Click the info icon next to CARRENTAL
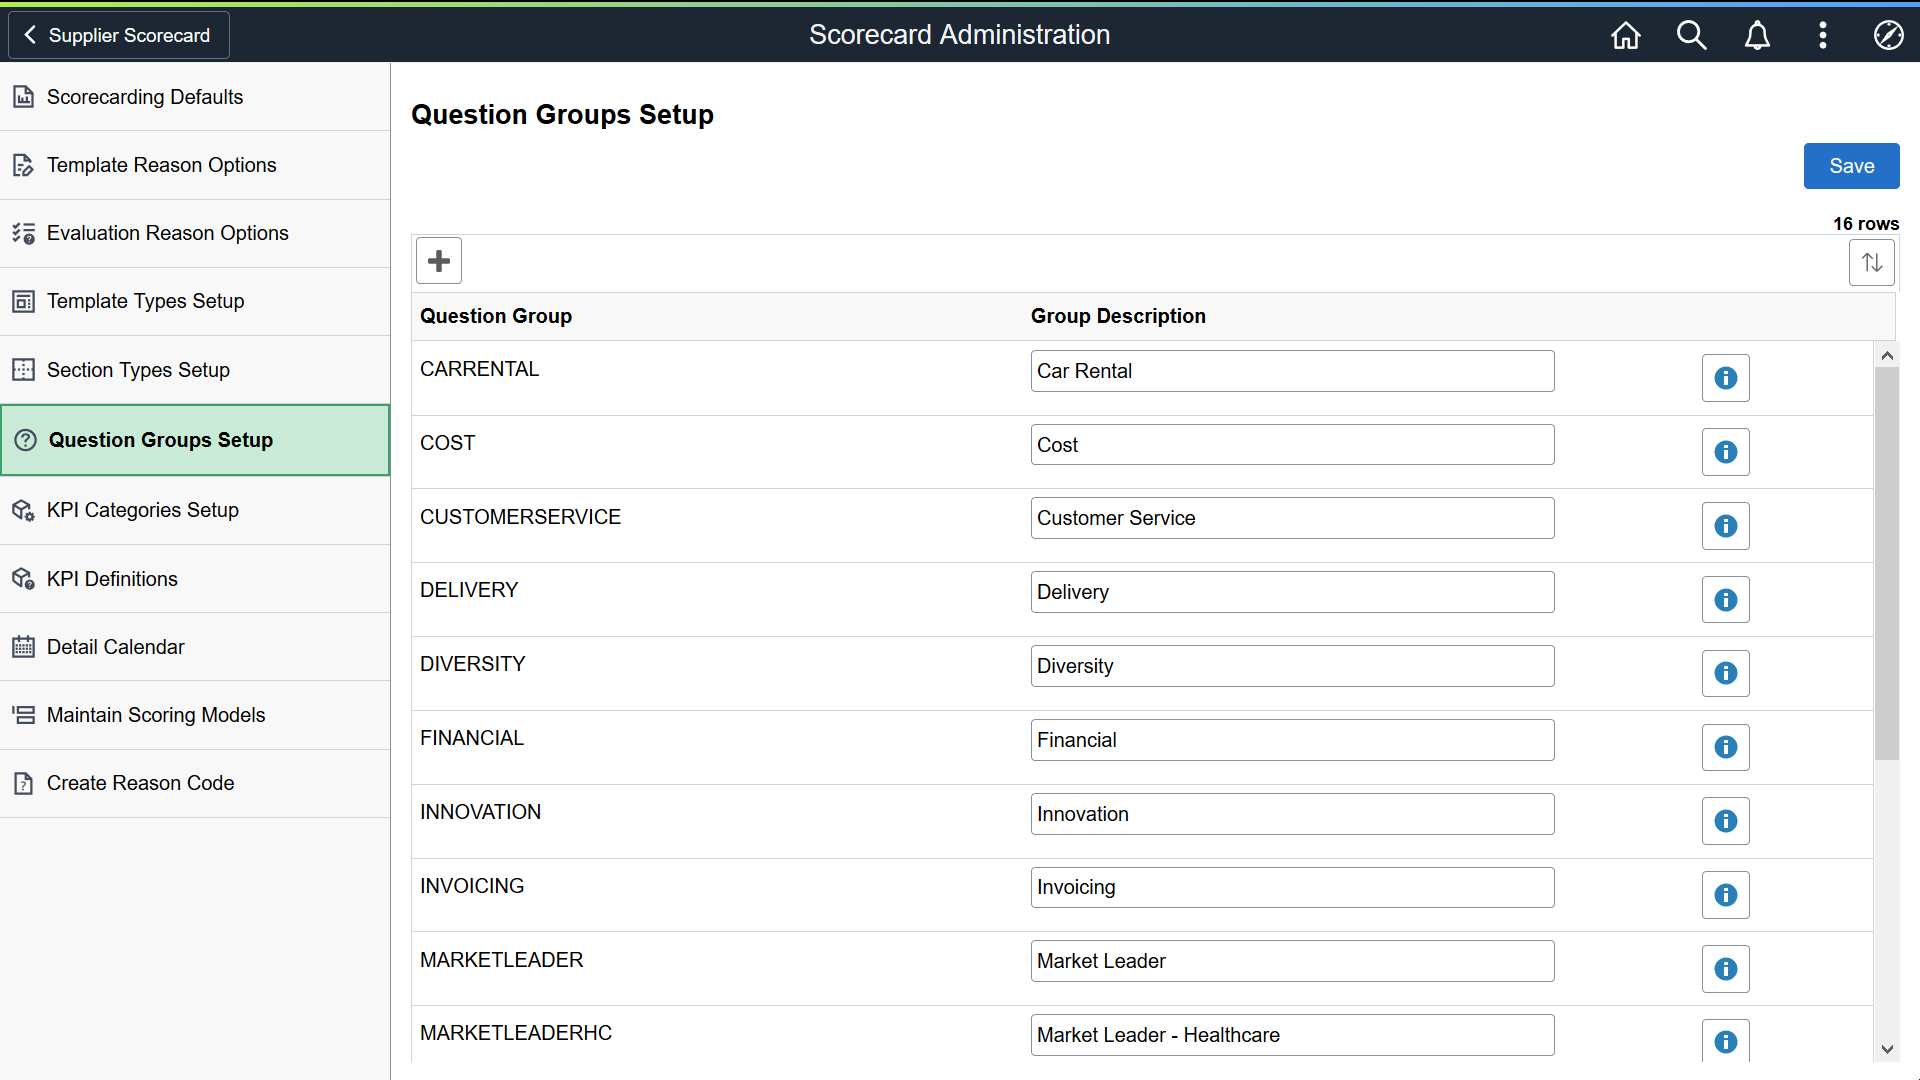Image resolution: width=1920 pixels, height=1080 pixels. click(x=1726, y=378)
